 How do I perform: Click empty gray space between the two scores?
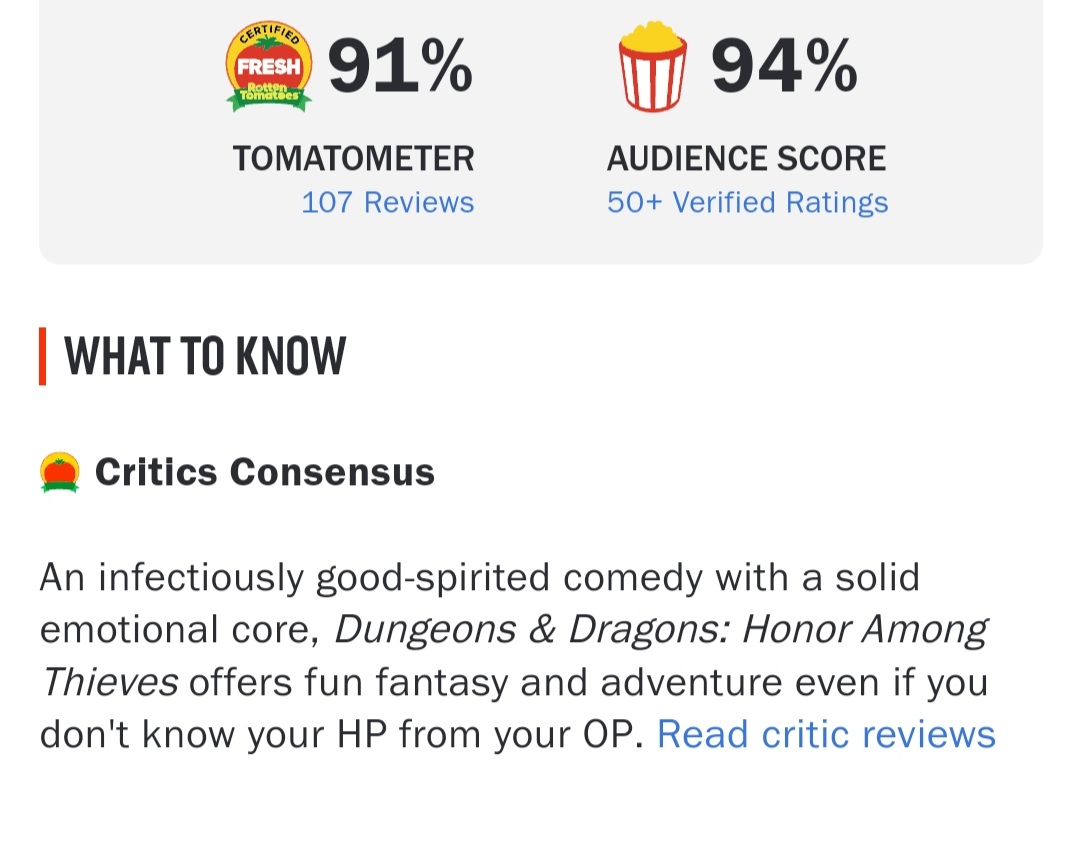[540, 120]
